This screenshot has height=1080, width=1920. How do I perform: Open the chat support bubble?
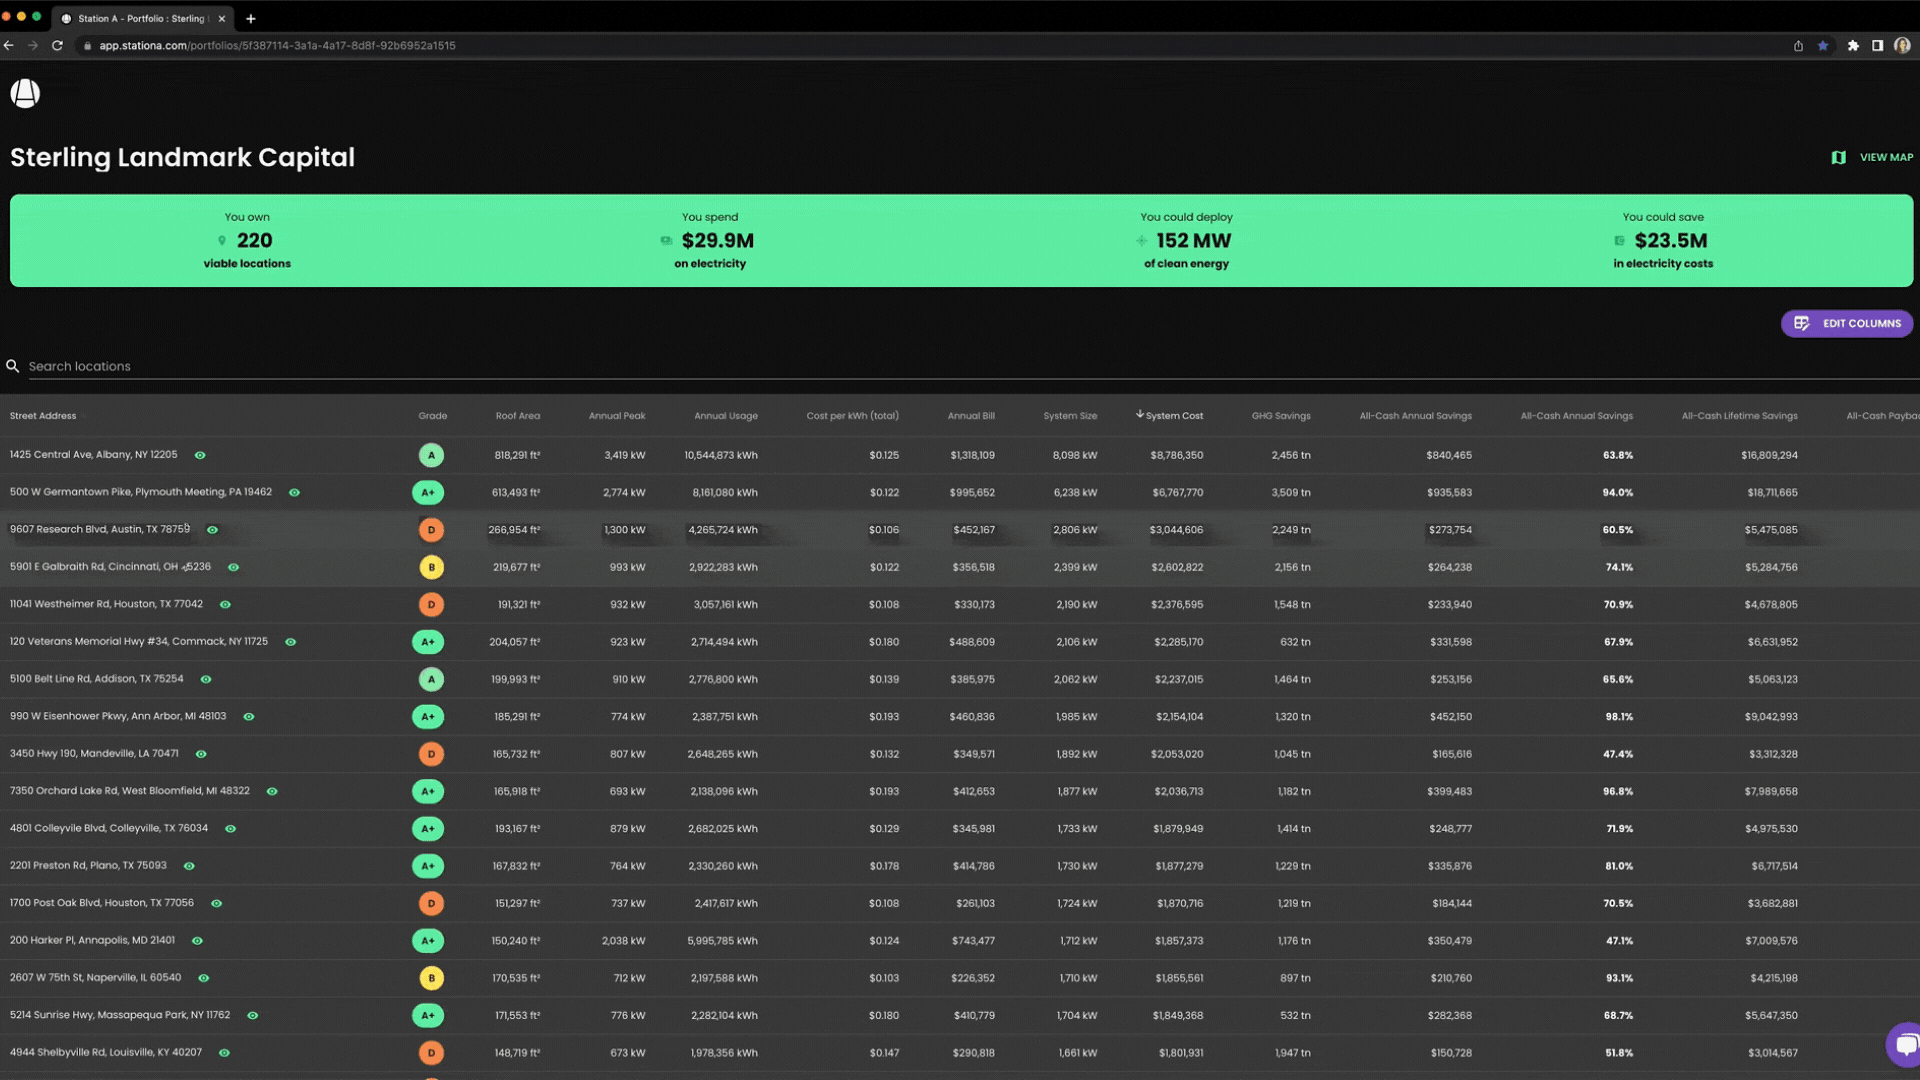click(1904, 1045)
